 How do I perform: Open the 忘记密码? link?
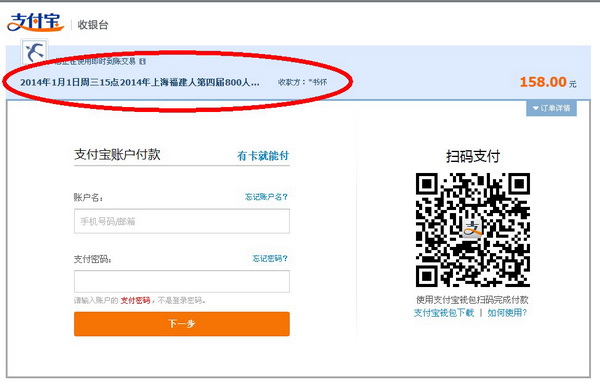(270, 259)
